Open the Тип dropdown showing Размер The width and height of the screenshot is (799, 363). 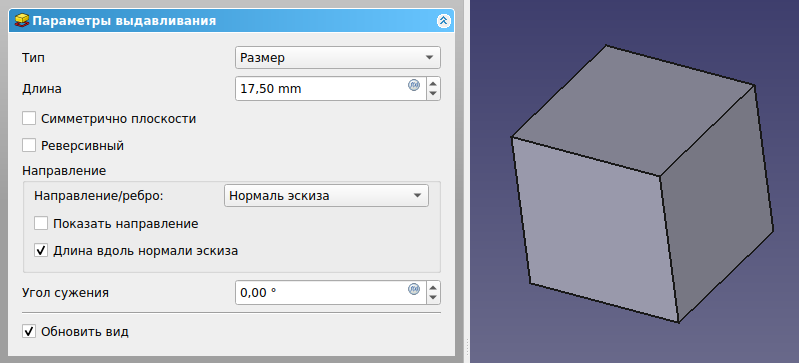338,58
